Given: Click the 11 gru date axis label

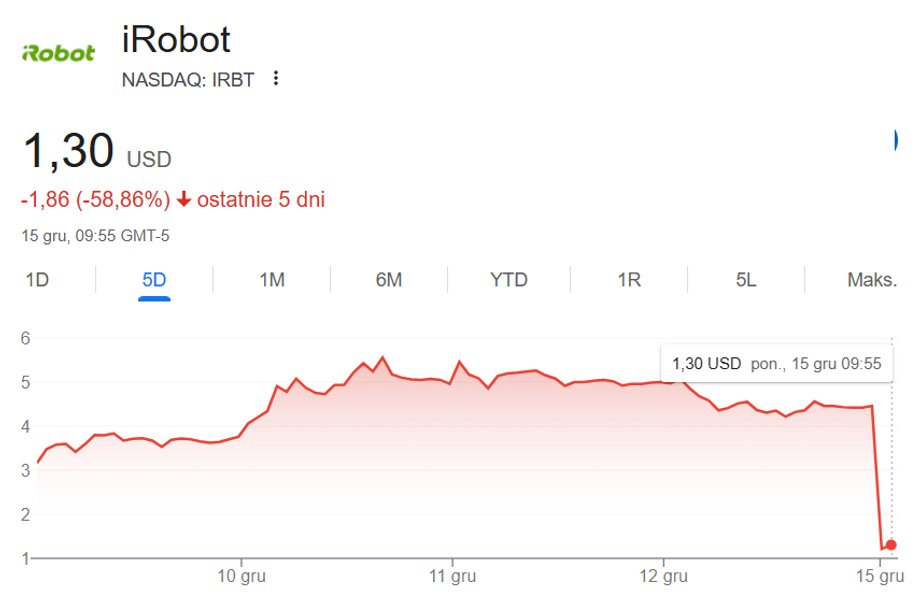Looking at the screenshot, I should 453,577.
